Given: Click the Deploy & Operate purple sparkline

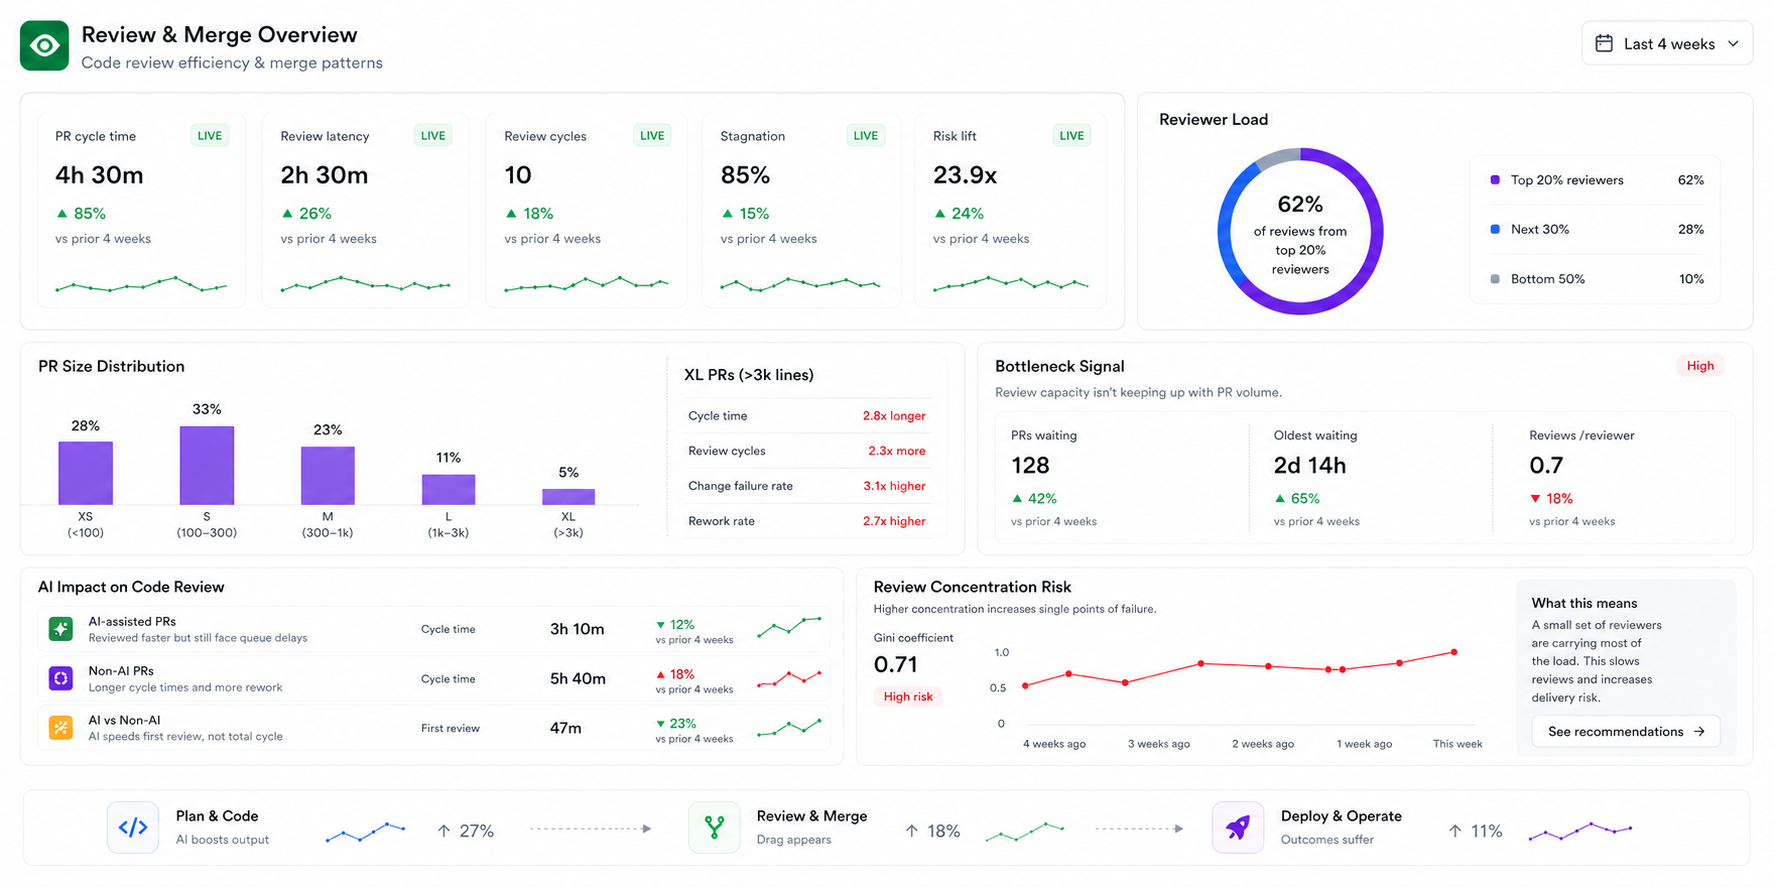Looking at the screenshot, I should (1581, 831).
